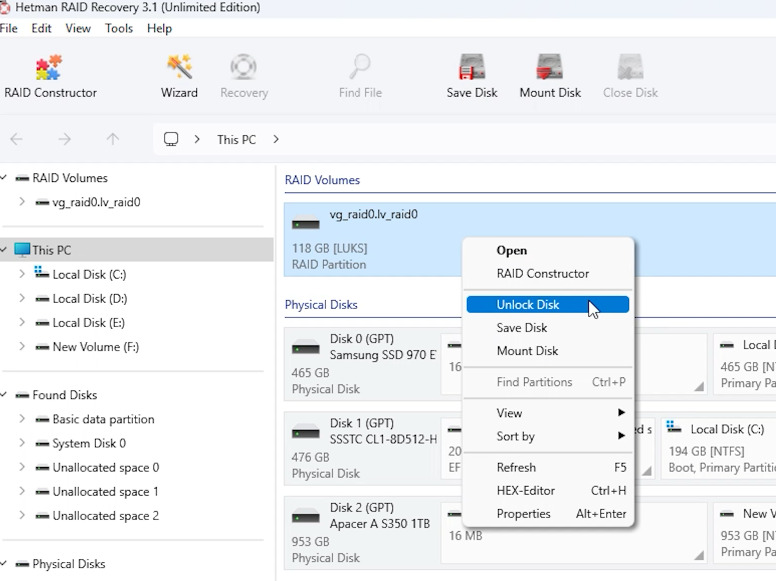This screenshot has height=581, width=776.
Task: Click the Local Disk (C:) Windows icon in tree
Action: [42, 273]
